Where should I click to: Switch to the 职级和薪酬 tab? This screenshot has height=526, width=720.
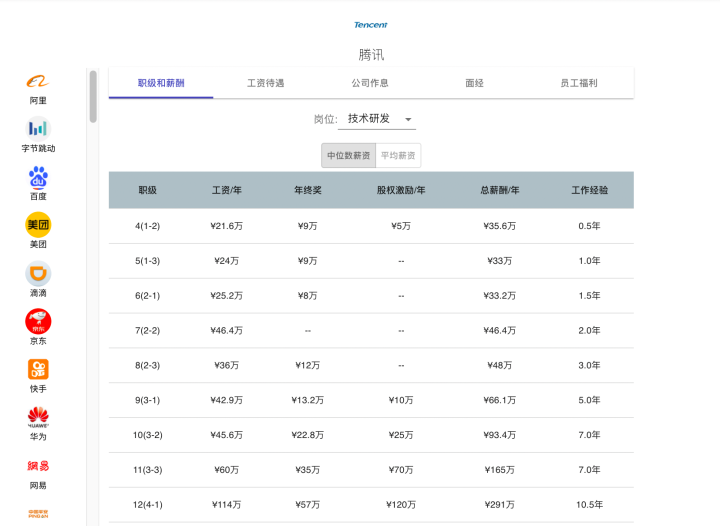[x=161, y=83]
